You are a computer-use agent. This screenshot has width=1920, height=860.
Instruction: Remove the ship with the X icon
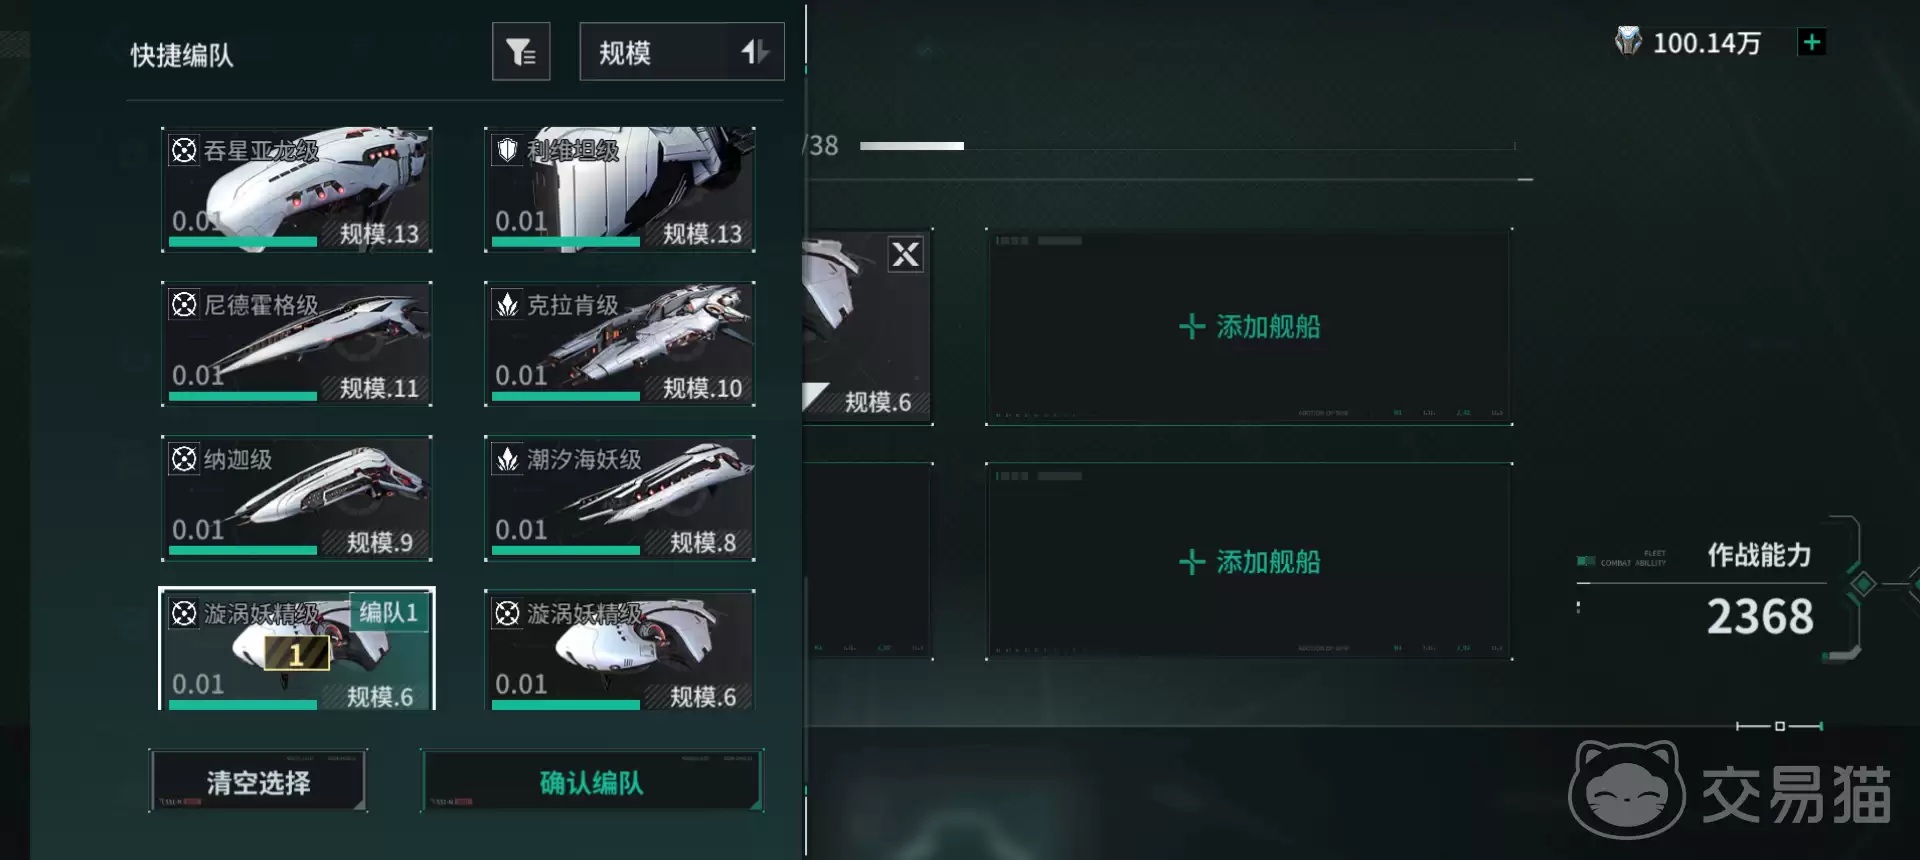[905, 254]
